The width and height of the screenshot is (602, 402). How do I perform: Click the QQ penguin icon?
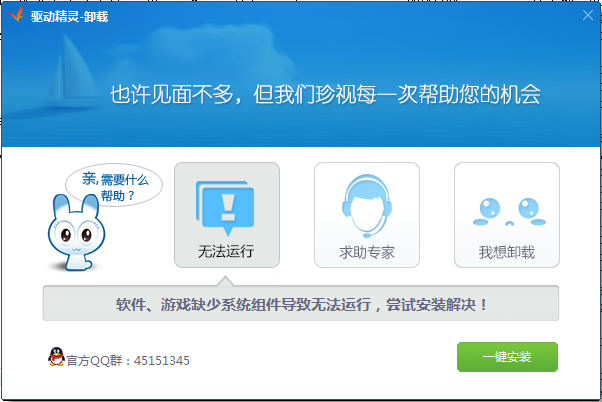pos(56,357)
